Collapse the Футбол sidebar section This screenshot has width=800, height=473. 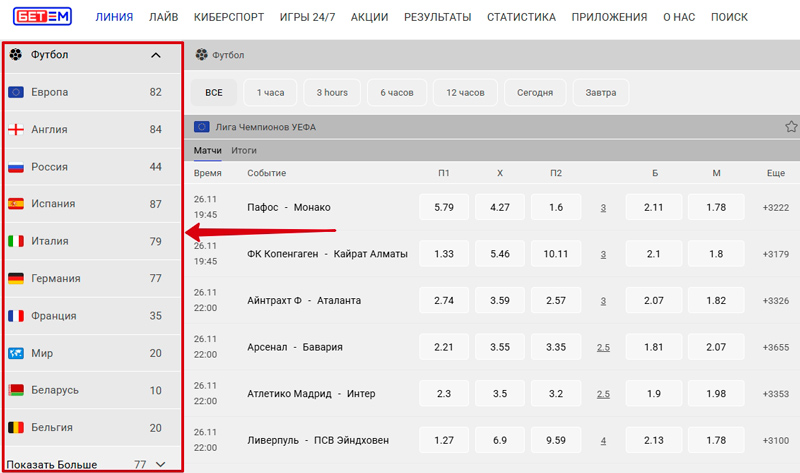tap(155, 55)
